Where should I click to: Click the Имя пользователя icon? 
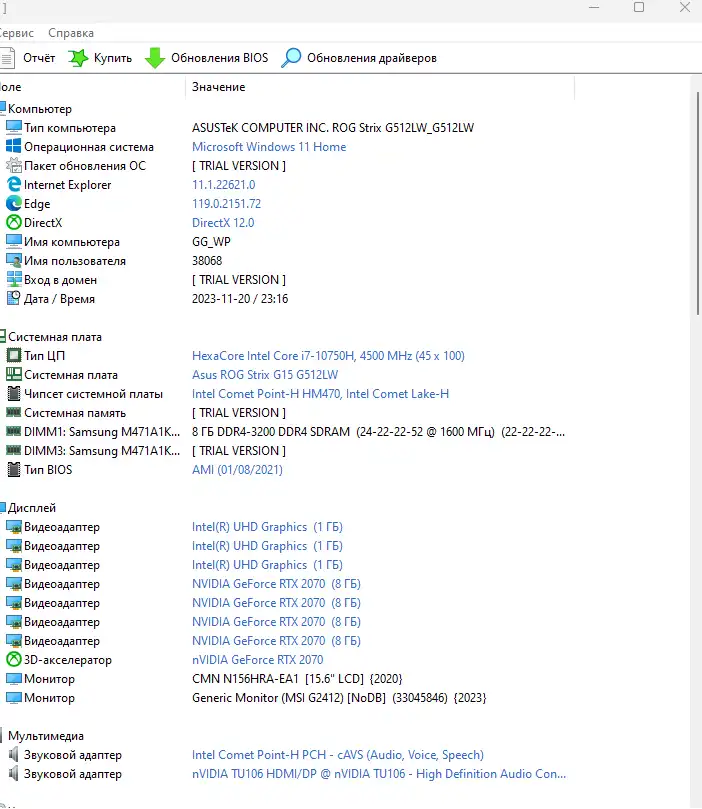(13, 261)
